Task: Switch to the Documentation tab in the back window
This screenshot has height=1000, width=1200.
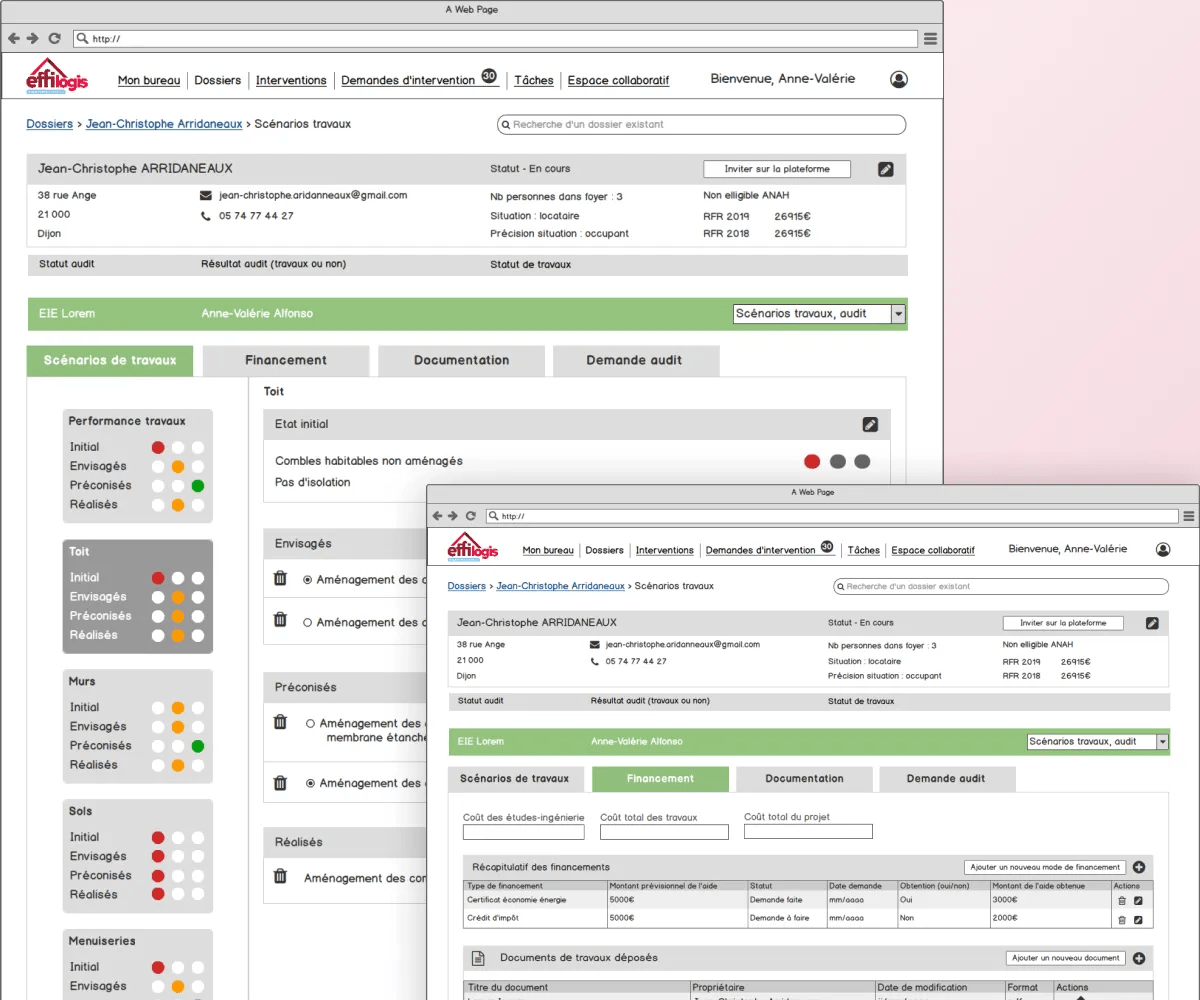Action: (461, 360)
